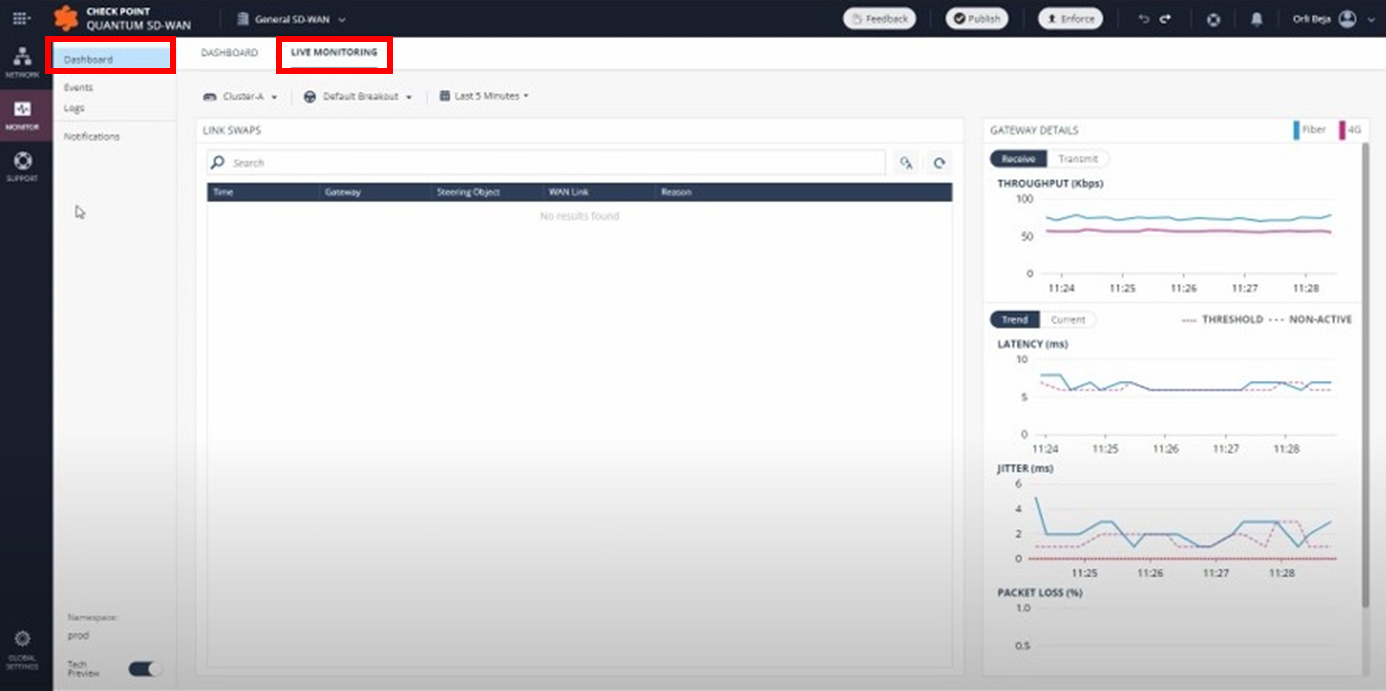Viewport: 1386px width, 691px height.
Task: Switch to the DASHBOARD tab
Action: pyautogui.click(x=229, y=53)
